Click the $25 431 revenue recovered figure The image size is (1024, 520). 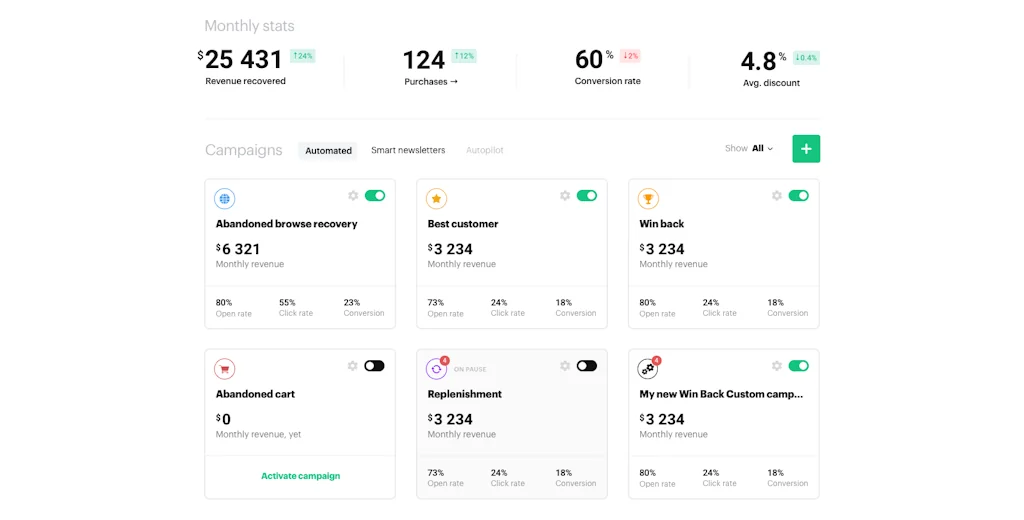[x=240, y=59]
